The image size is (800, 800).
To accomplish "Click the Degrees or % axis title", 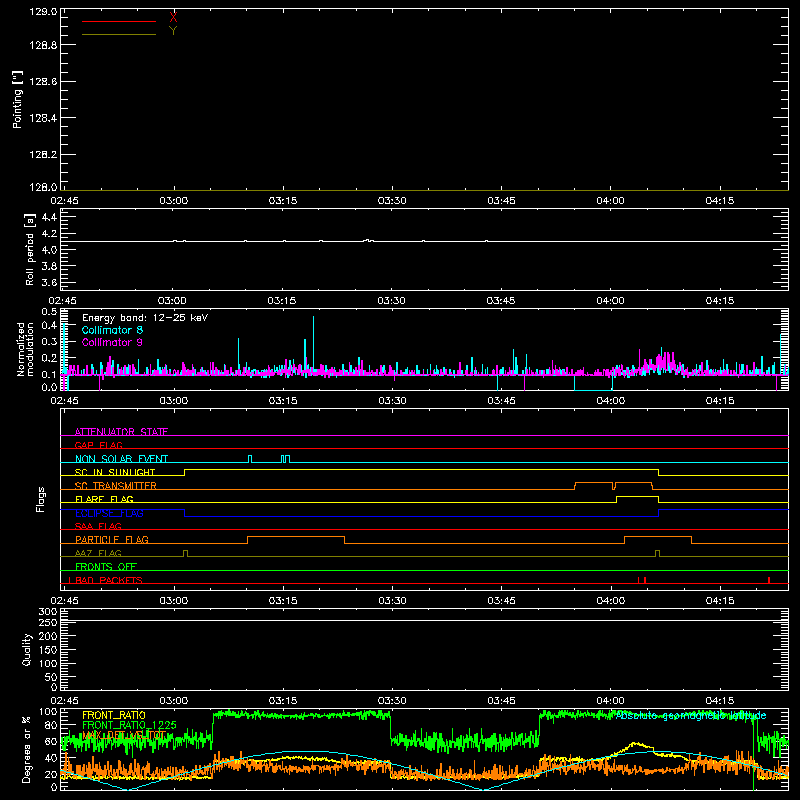I will (27, 749).
